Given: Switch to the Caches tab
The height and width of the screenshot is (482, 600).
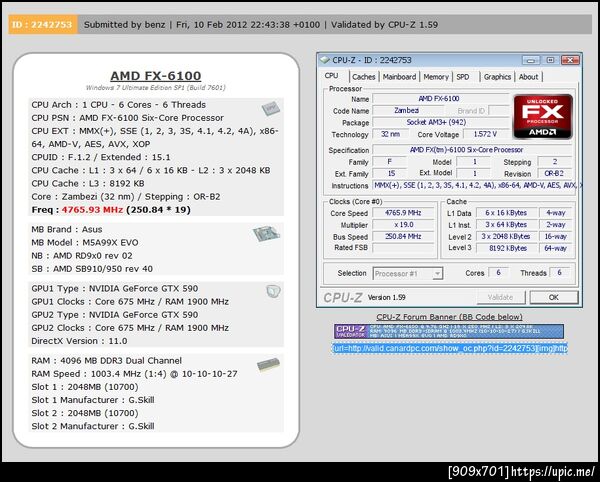Looking at the screenshot, I should click(x=364, y=77).
